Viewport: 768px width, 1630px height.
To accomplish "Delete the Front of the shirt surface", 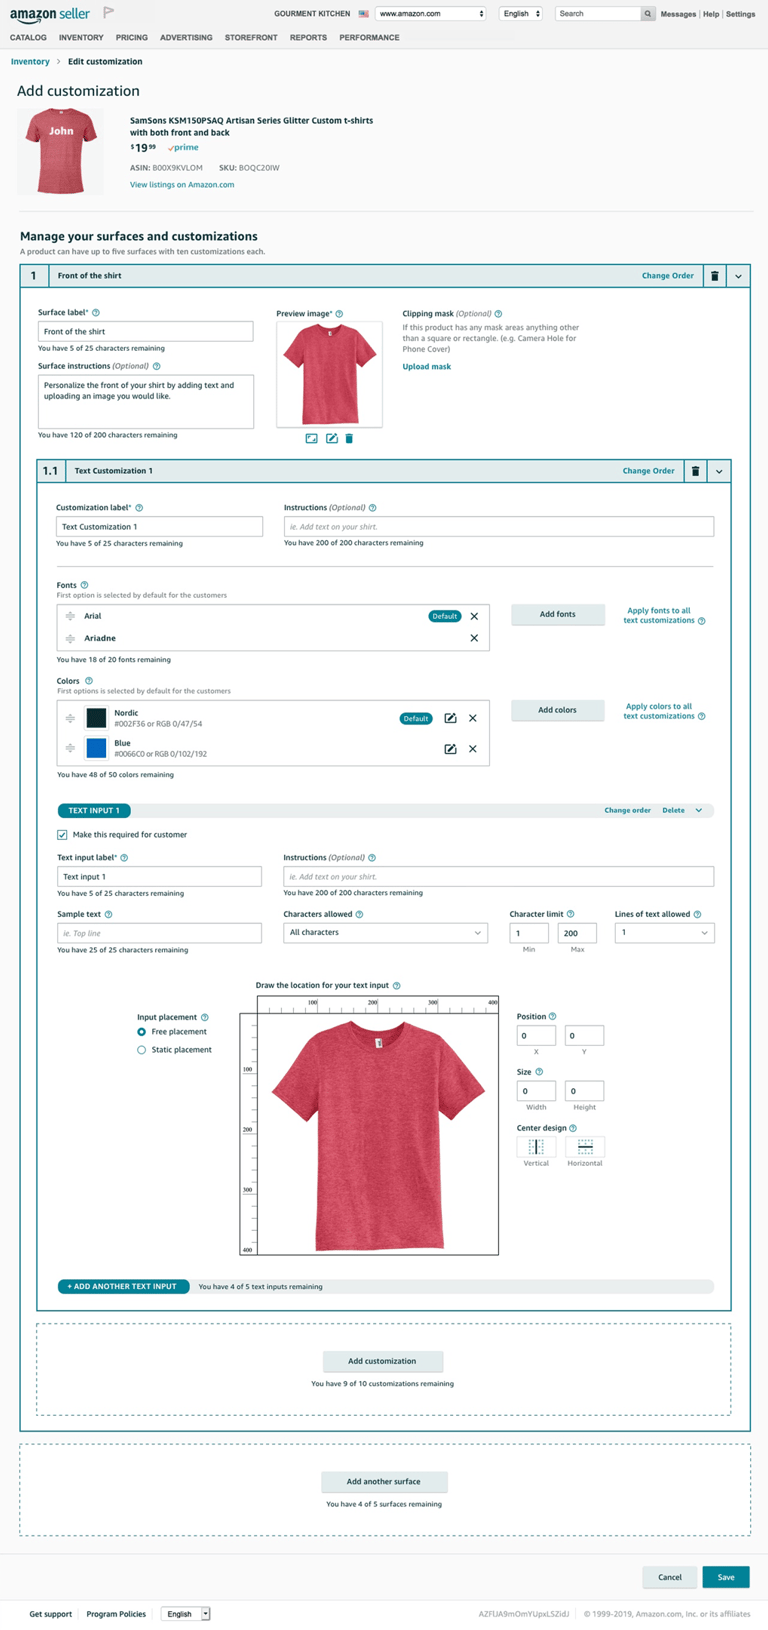I will coord(714,276).
